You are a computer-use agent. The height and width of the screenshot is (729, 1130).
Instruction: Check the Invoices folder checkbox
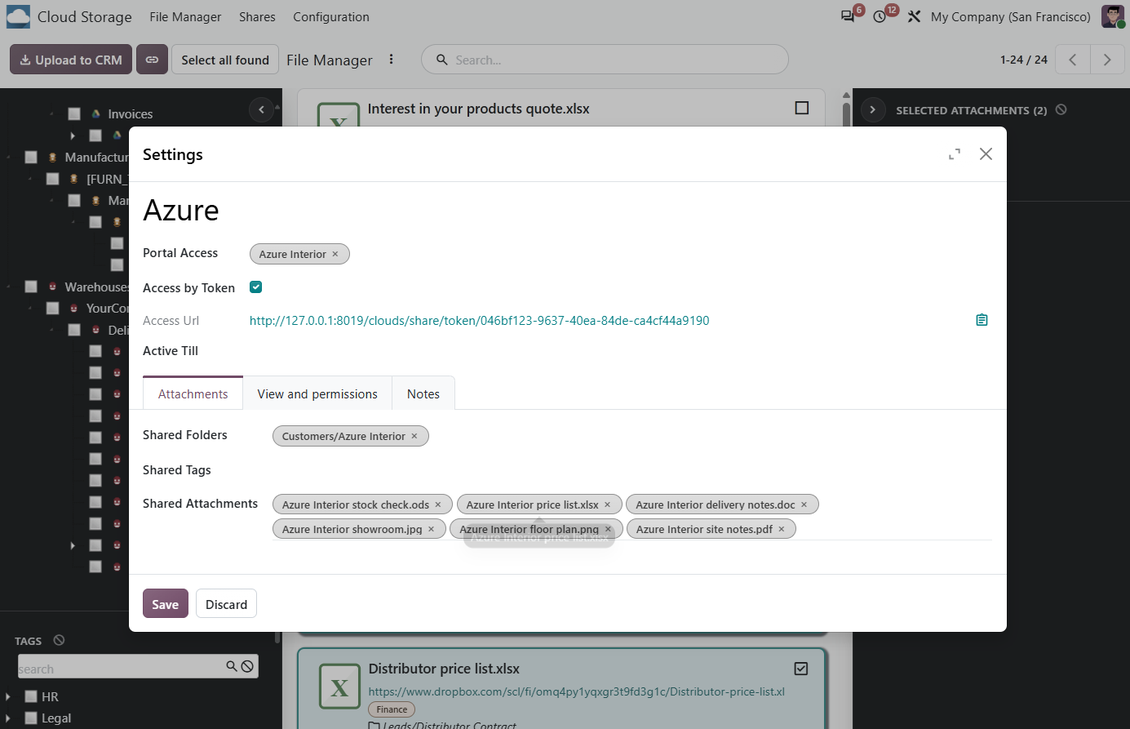(x=74, y=114)
